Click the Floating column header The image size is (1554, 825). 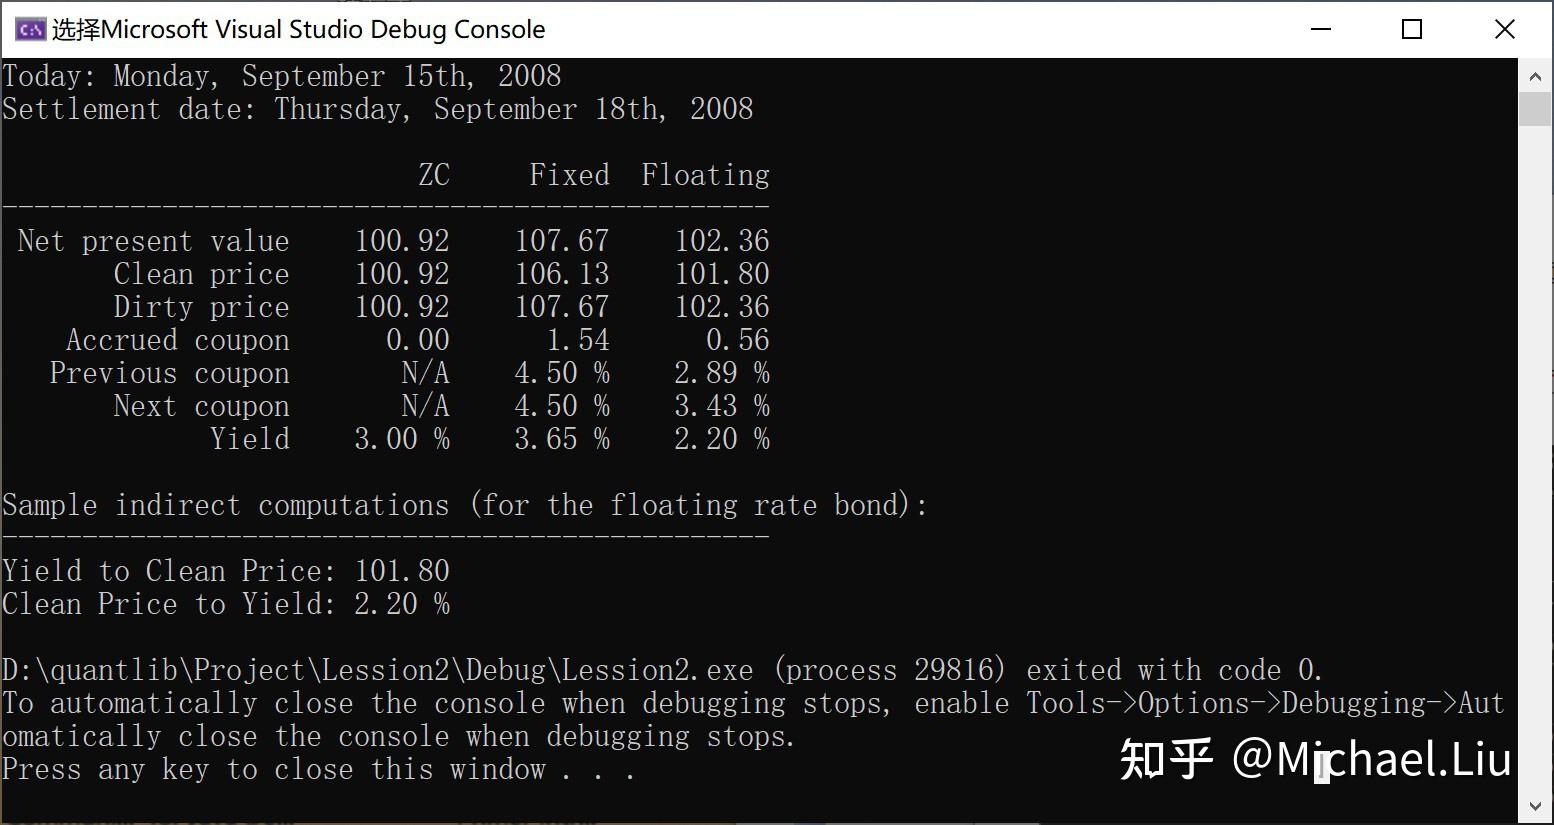coord(705,175)
